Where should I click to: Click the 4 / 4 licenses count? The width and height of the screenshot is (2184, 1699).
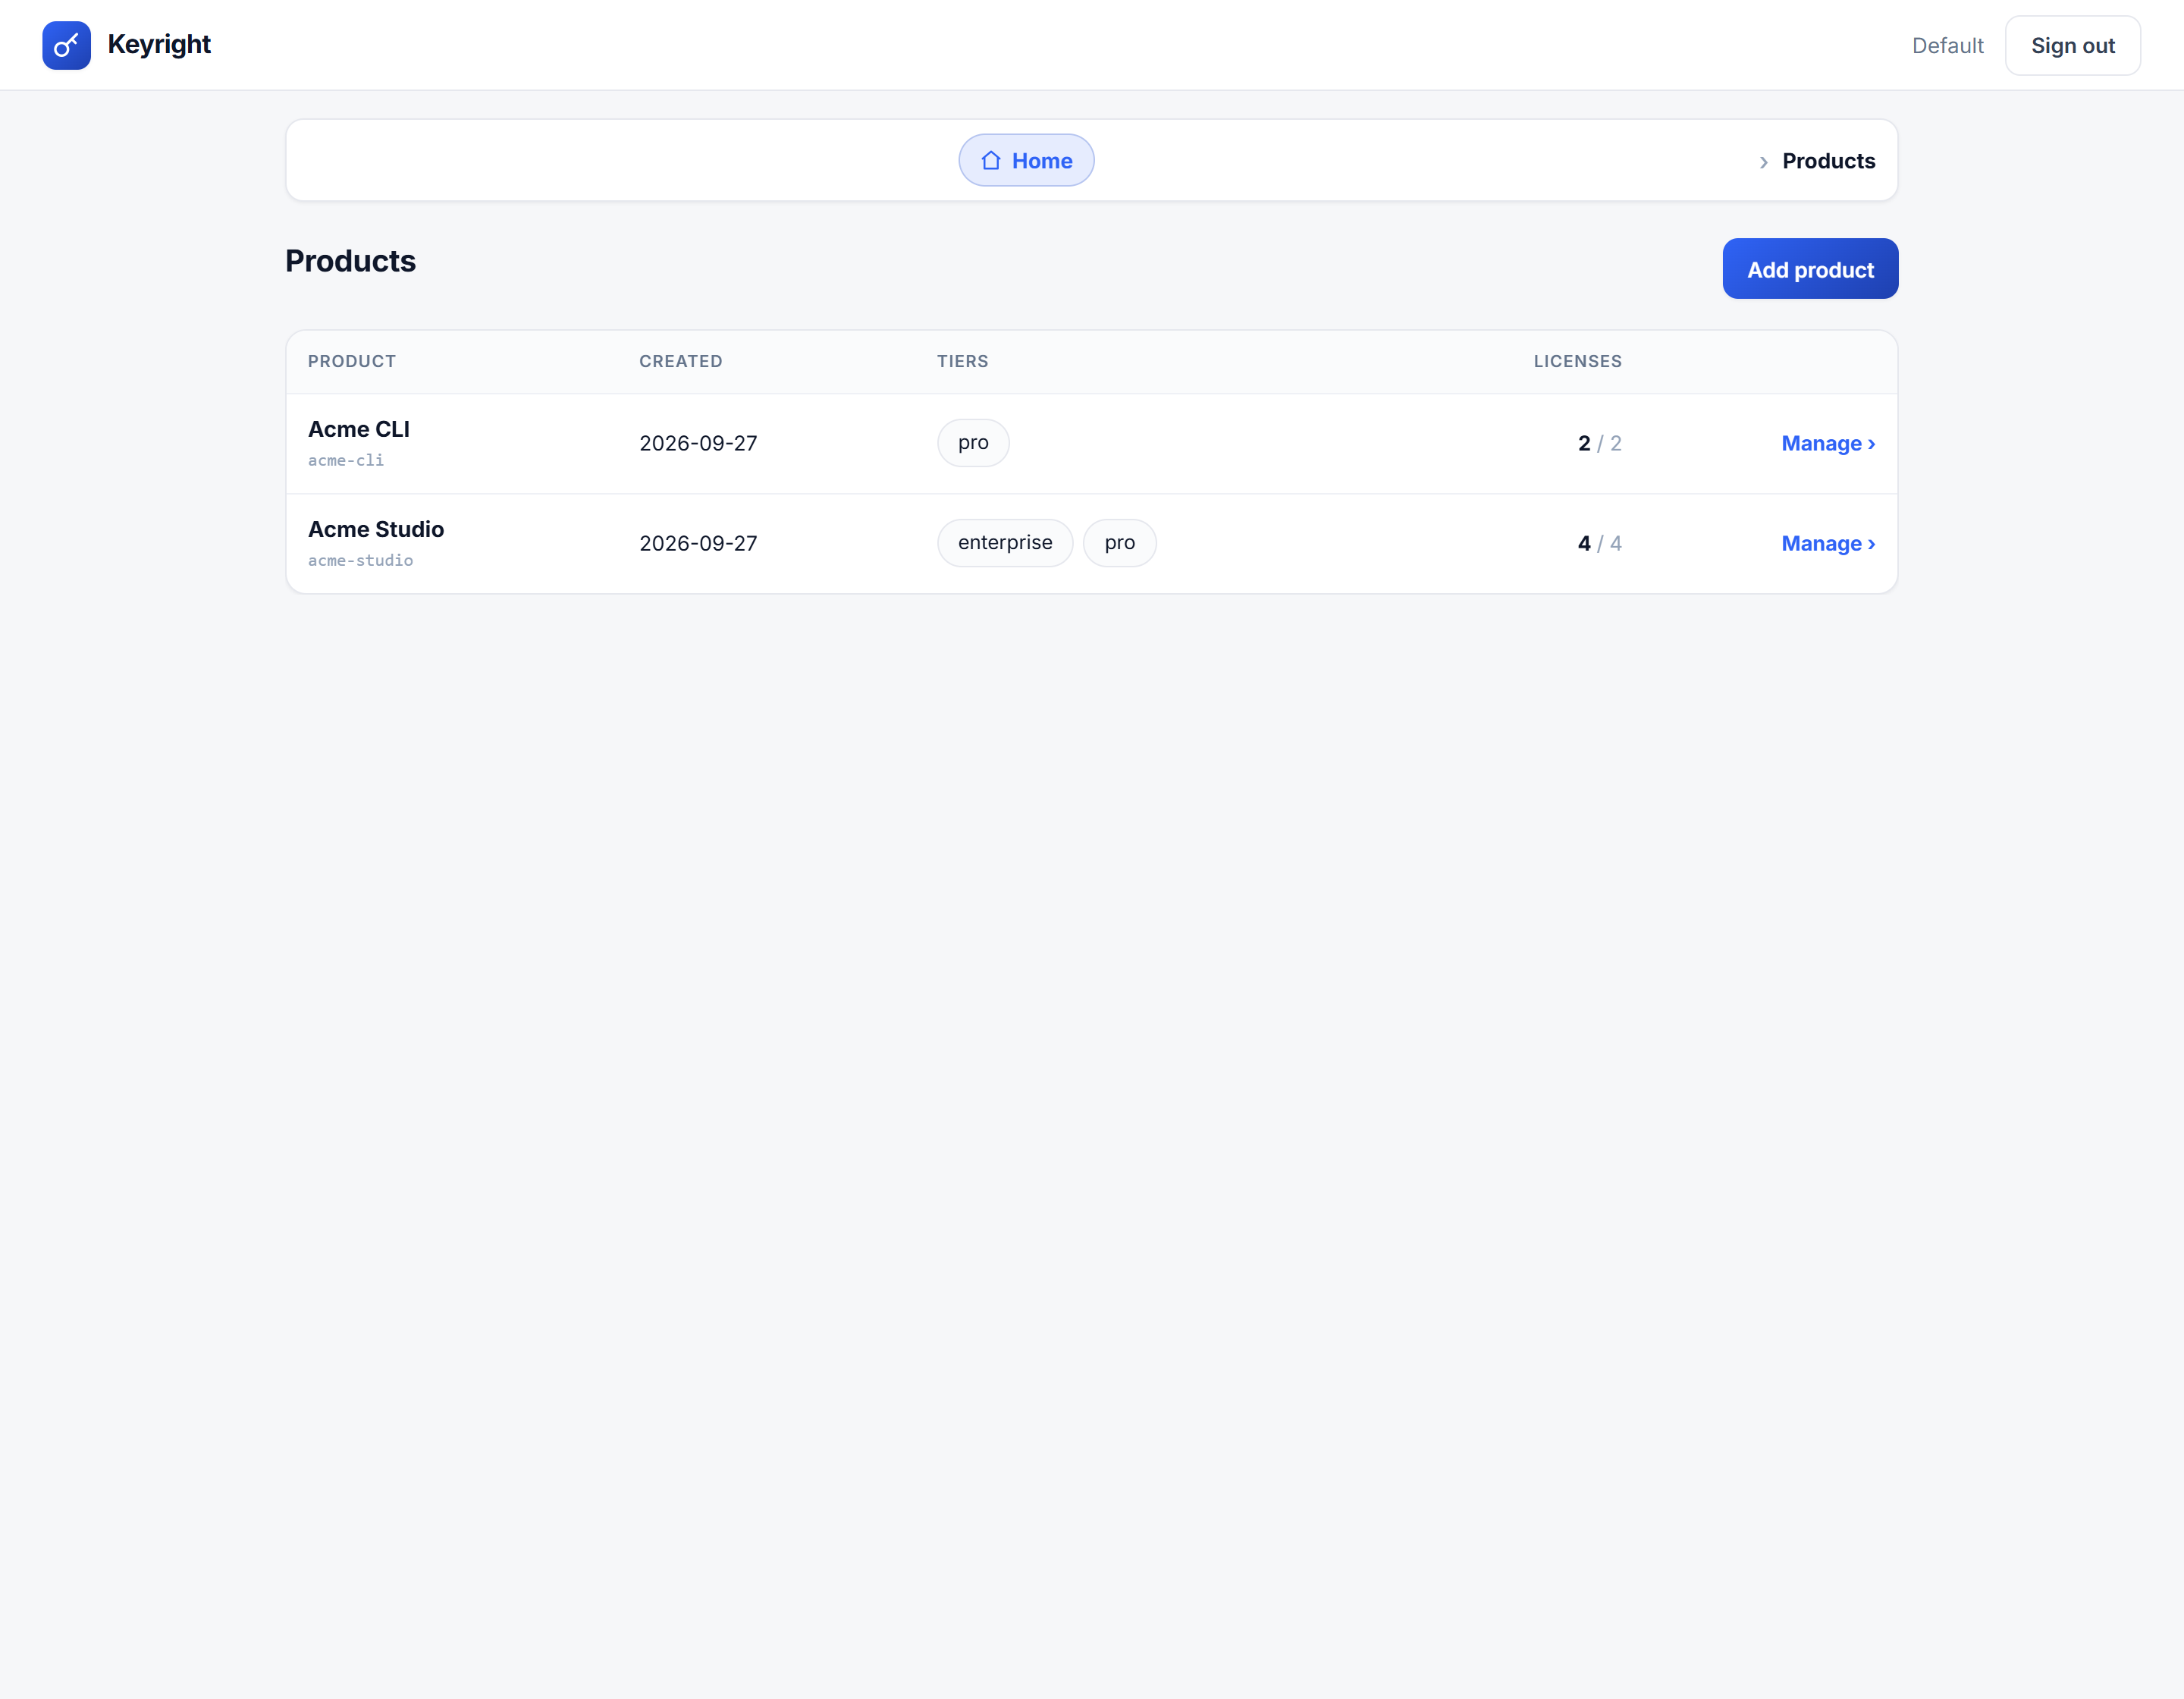[1599, 543]
